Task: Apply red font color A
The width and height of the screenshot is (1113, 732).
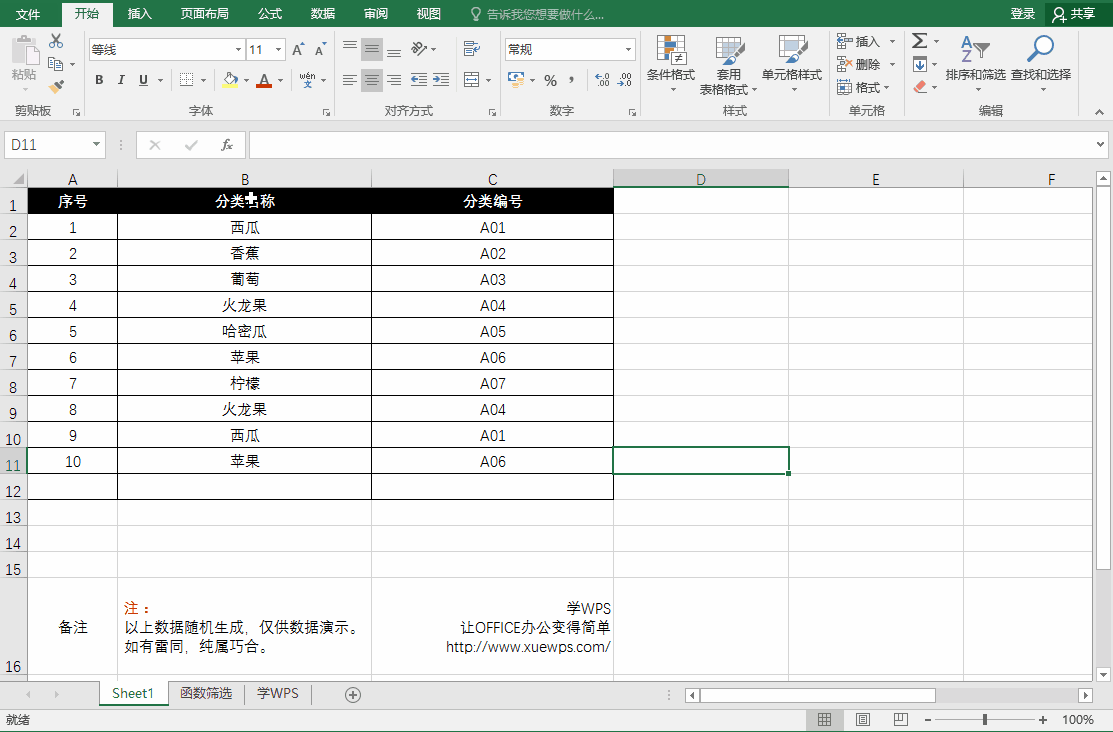Action: (264, 80)
